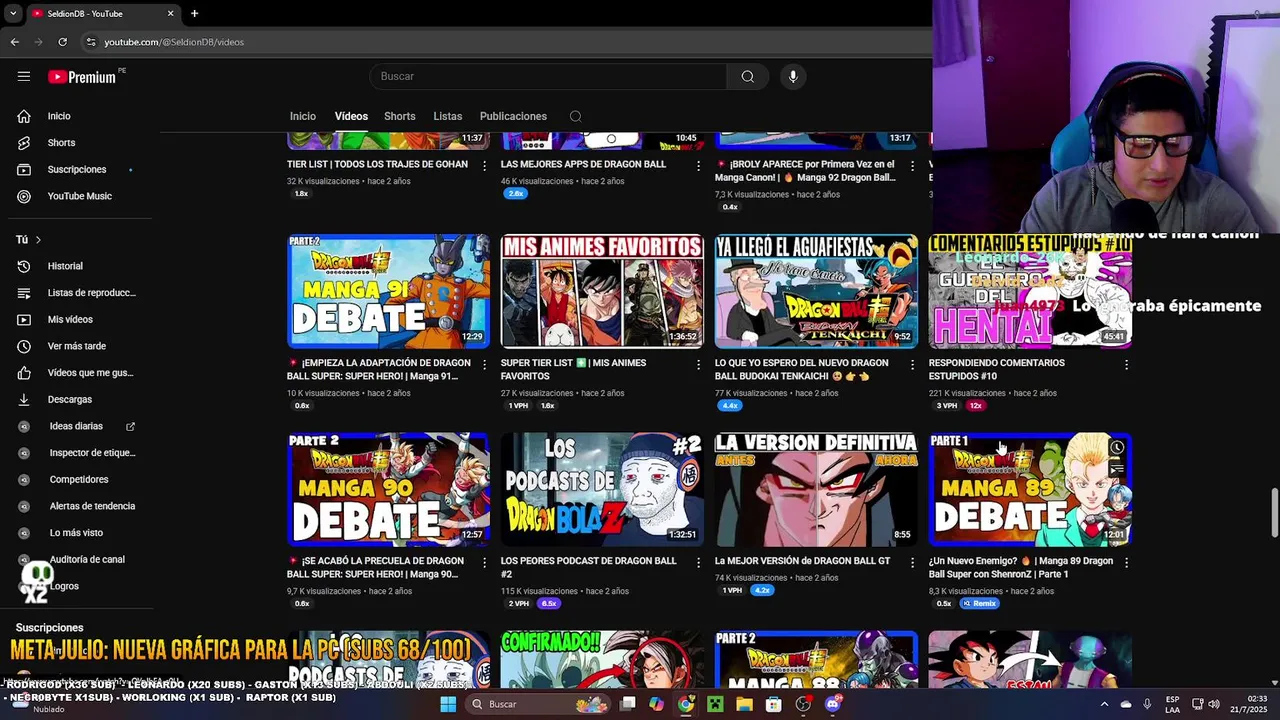Open options for La Mejor Versión GT video
The image size is (1280, 720).
912,562
